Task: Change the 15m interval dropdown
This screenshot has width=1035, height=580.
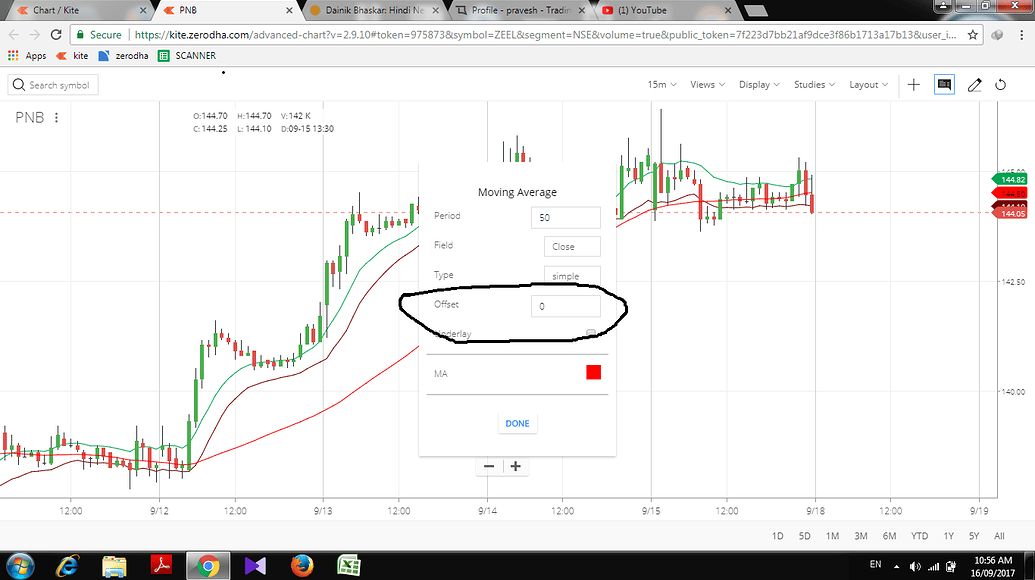Action: coord(661,85)
